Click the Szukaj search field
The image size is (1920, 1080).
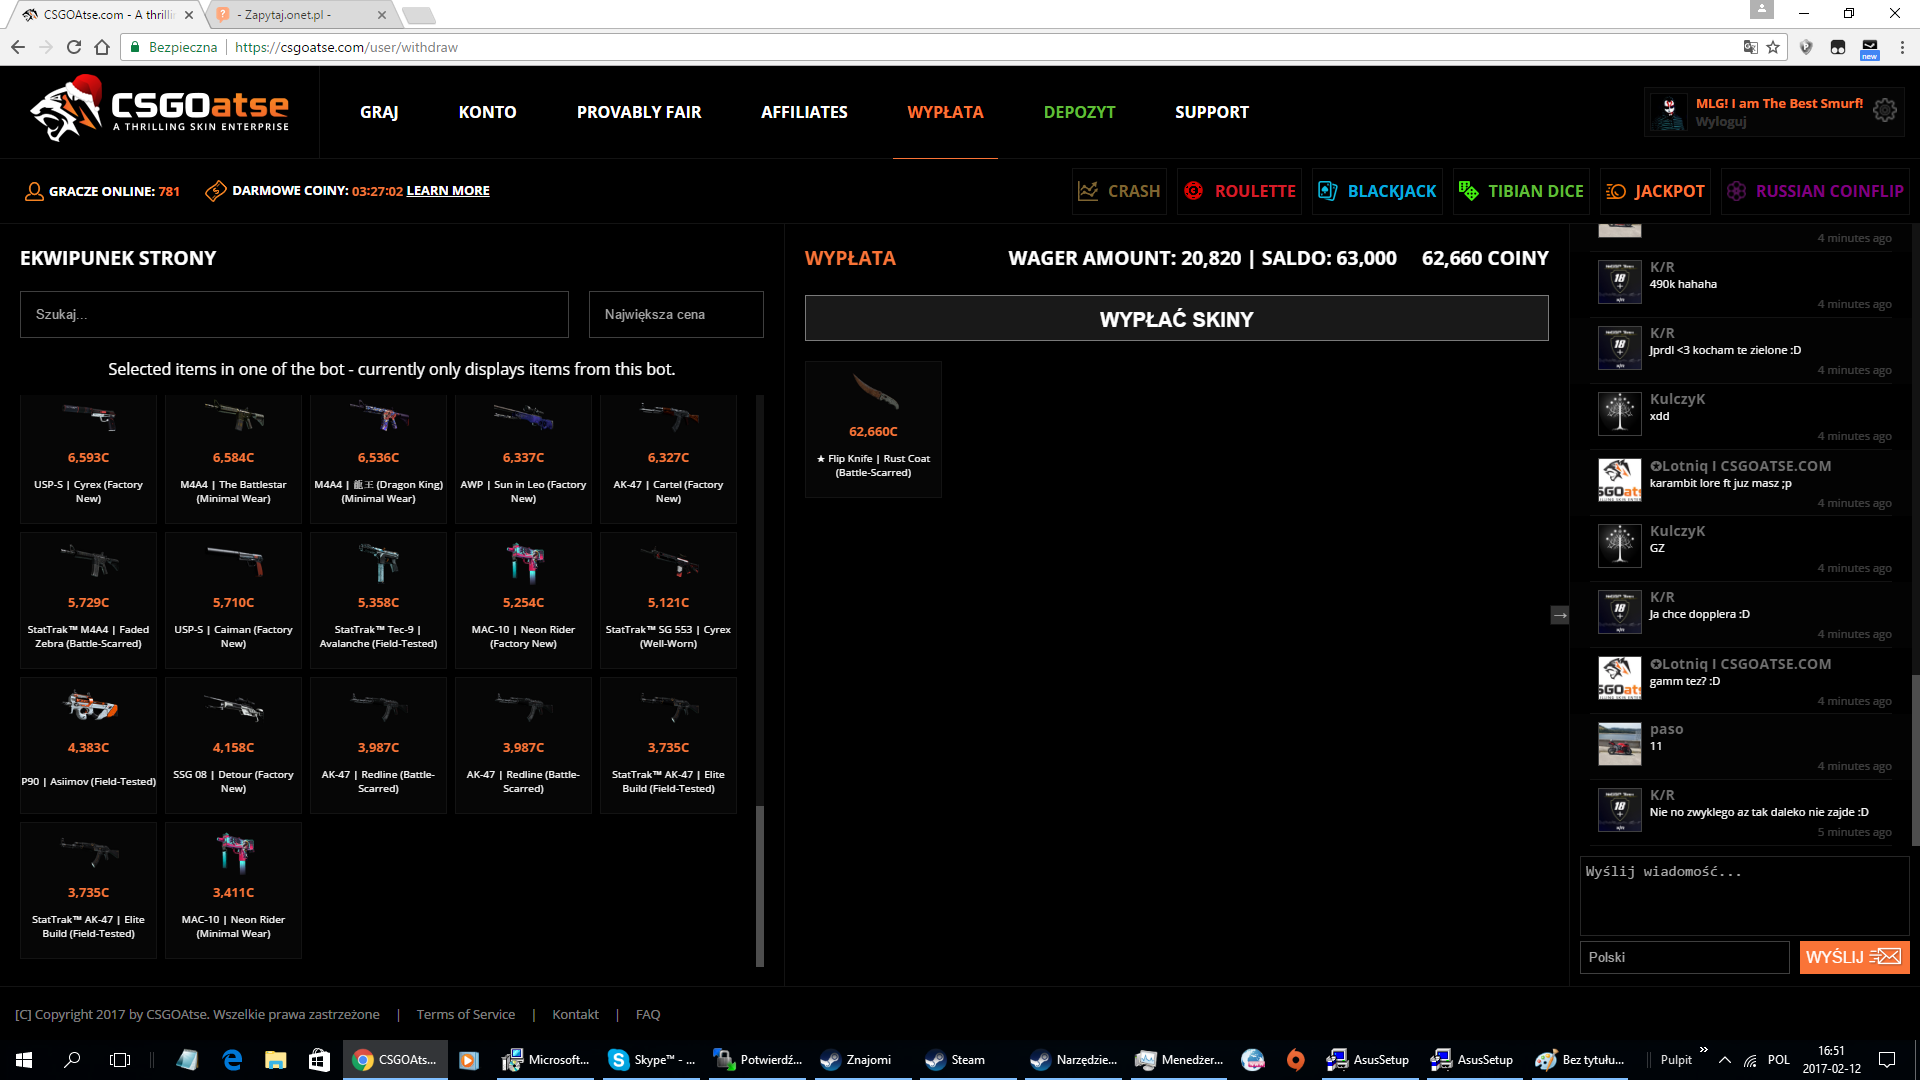(x=294, y=314)
